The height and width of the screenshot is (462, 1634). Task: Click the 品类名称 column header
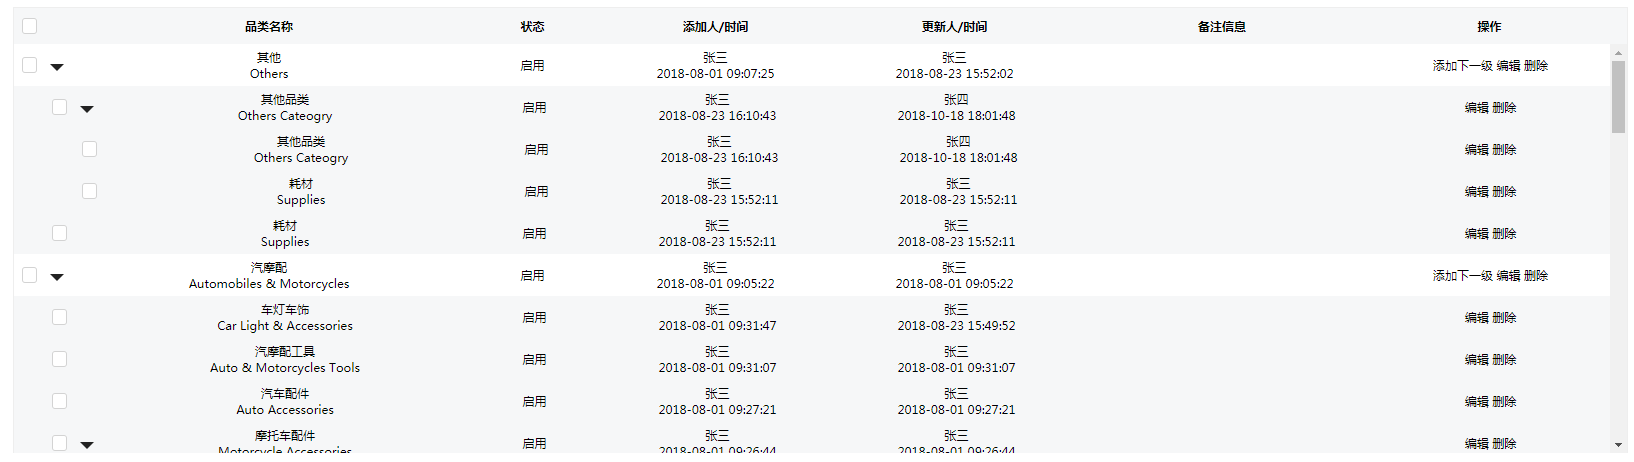(x=269, y=27)
